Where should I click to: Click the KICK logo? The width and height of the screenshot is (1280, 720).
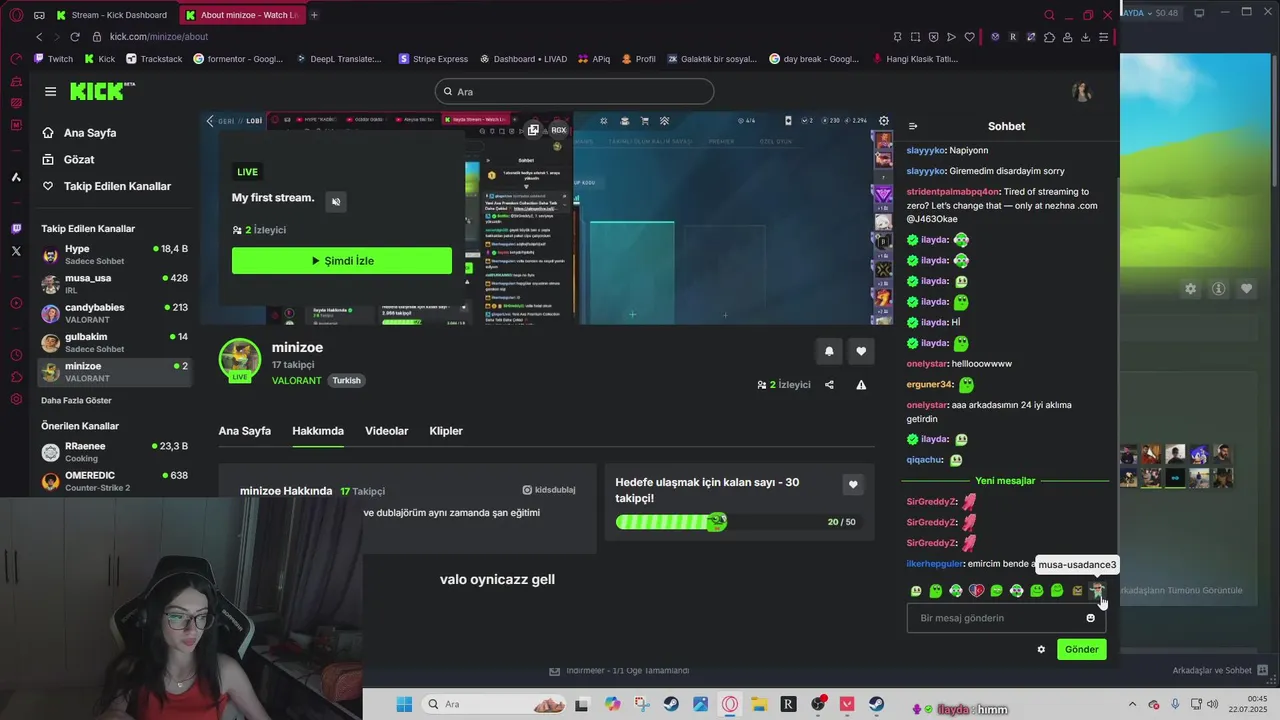point(101,91)
